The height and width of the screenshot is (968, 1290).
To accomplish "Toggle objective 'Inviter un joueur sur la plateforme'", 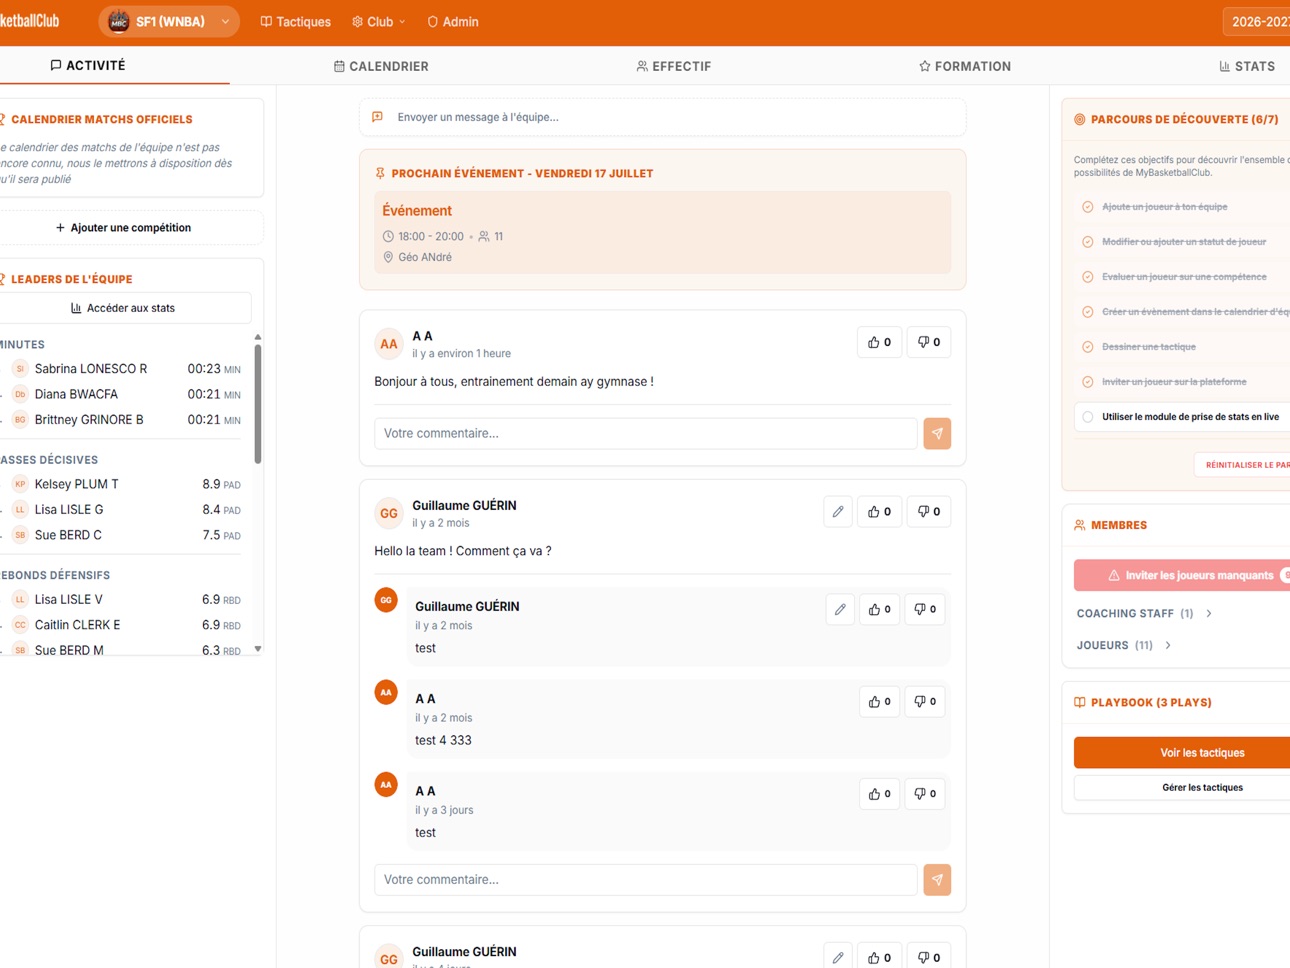I will (x=1087, y=382).
